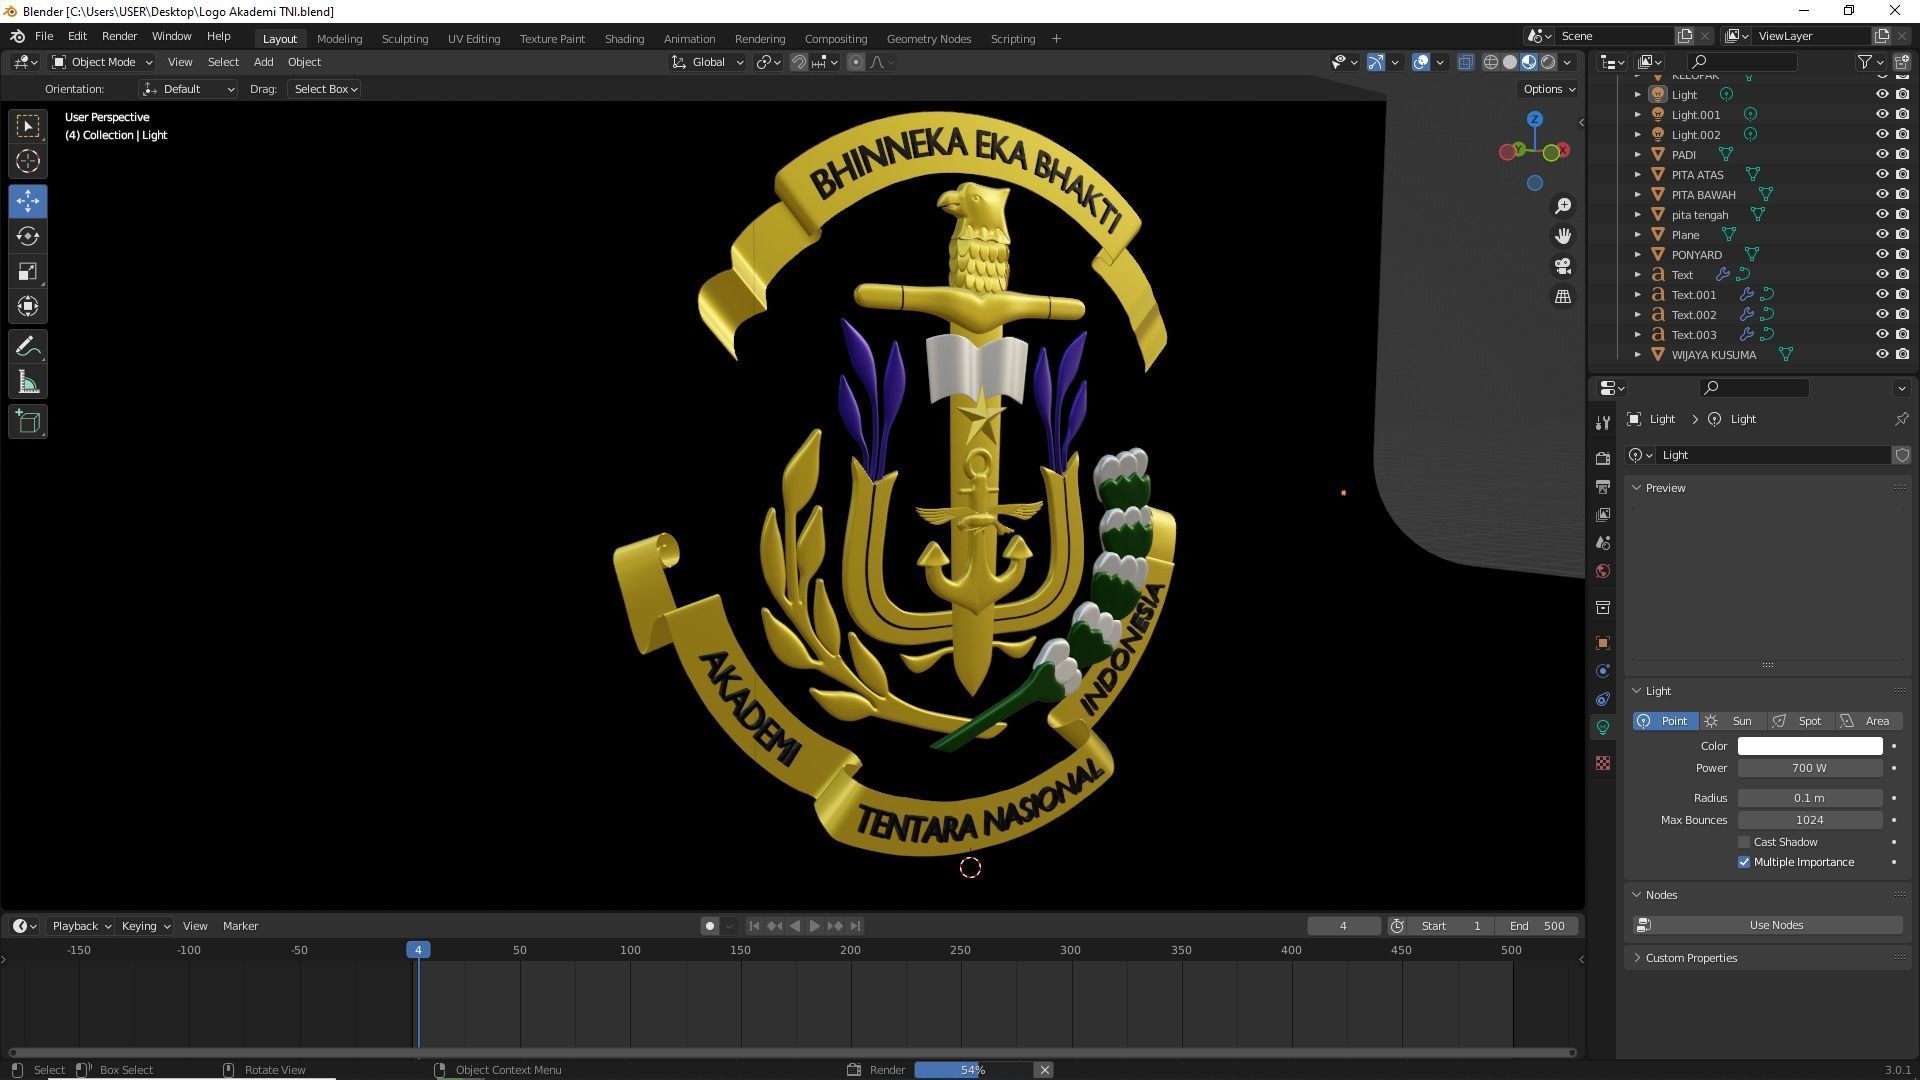This screenshot has width=1920, height=1080.
Task: Open the Select Box drag dropdown
Action: 325,89
